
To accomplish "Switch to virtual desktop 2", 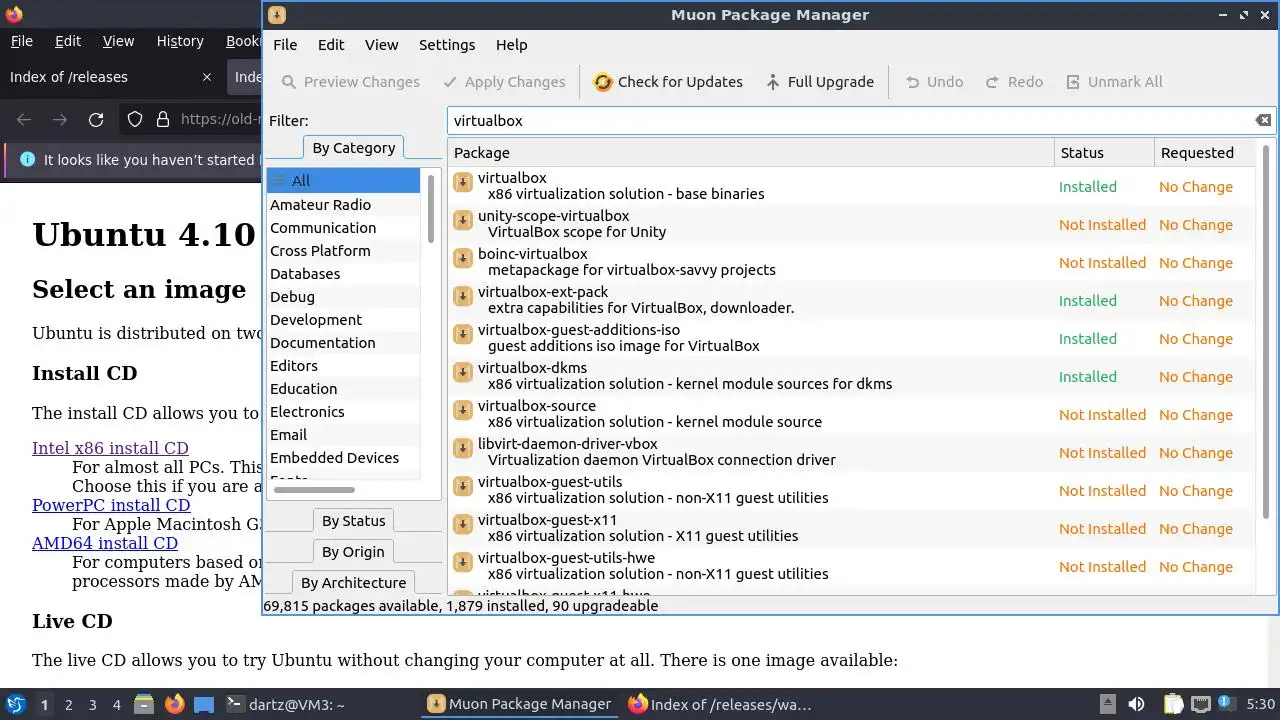I will pyautogui.click(x=68, y=704).
